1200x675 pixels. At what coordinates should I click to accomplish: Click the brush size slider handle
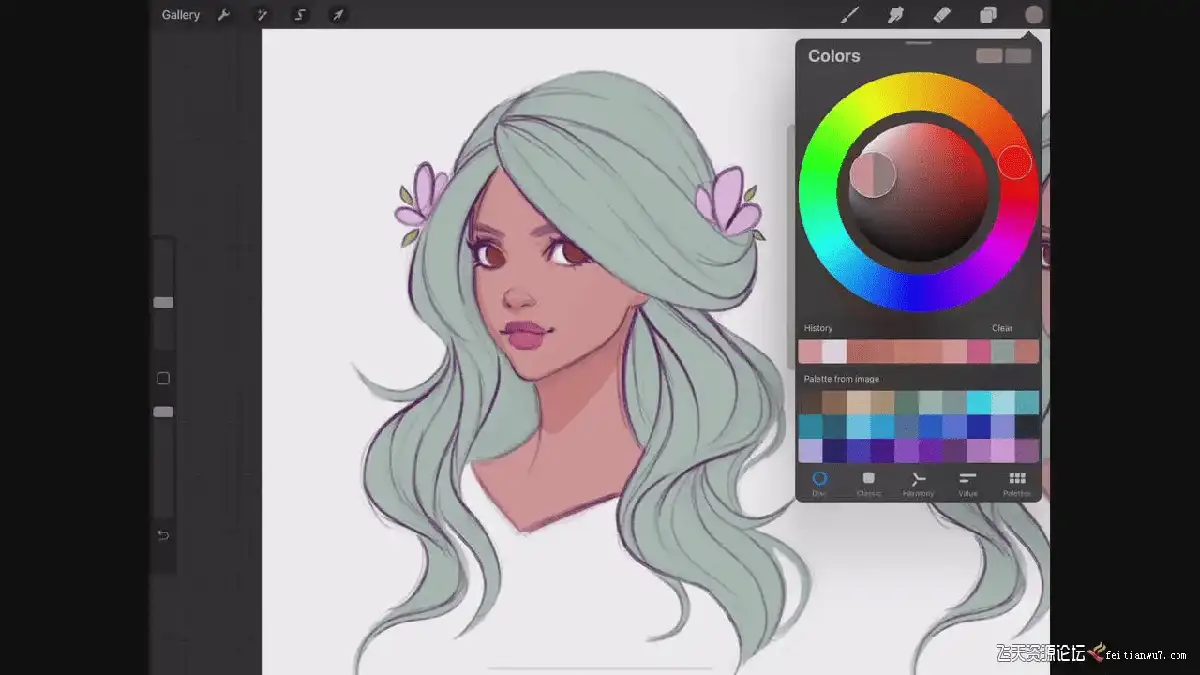pyautogui.click(x=163, y=302)
